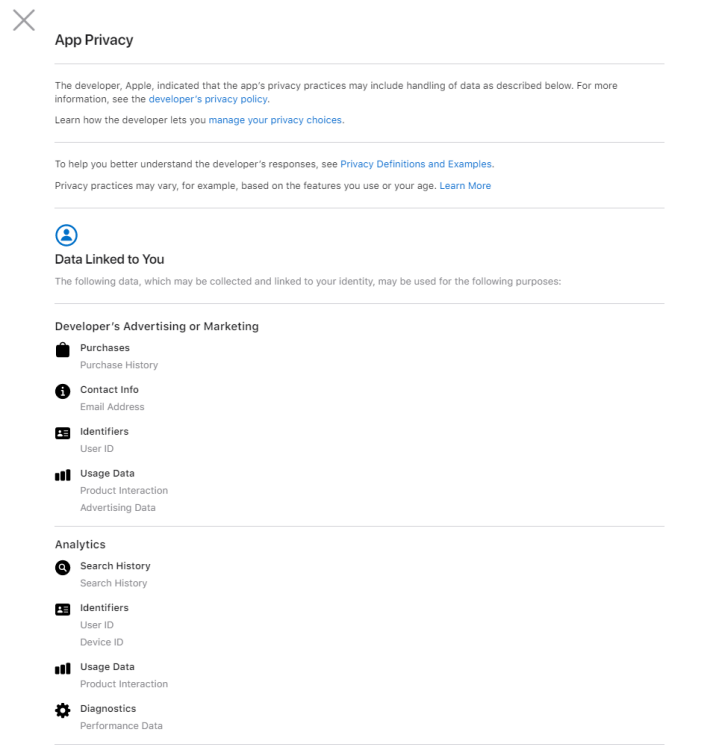The width and height of the screenshot is (716, 750).
Task: Select the App Privacy title
Action: [x=94, y=40]
